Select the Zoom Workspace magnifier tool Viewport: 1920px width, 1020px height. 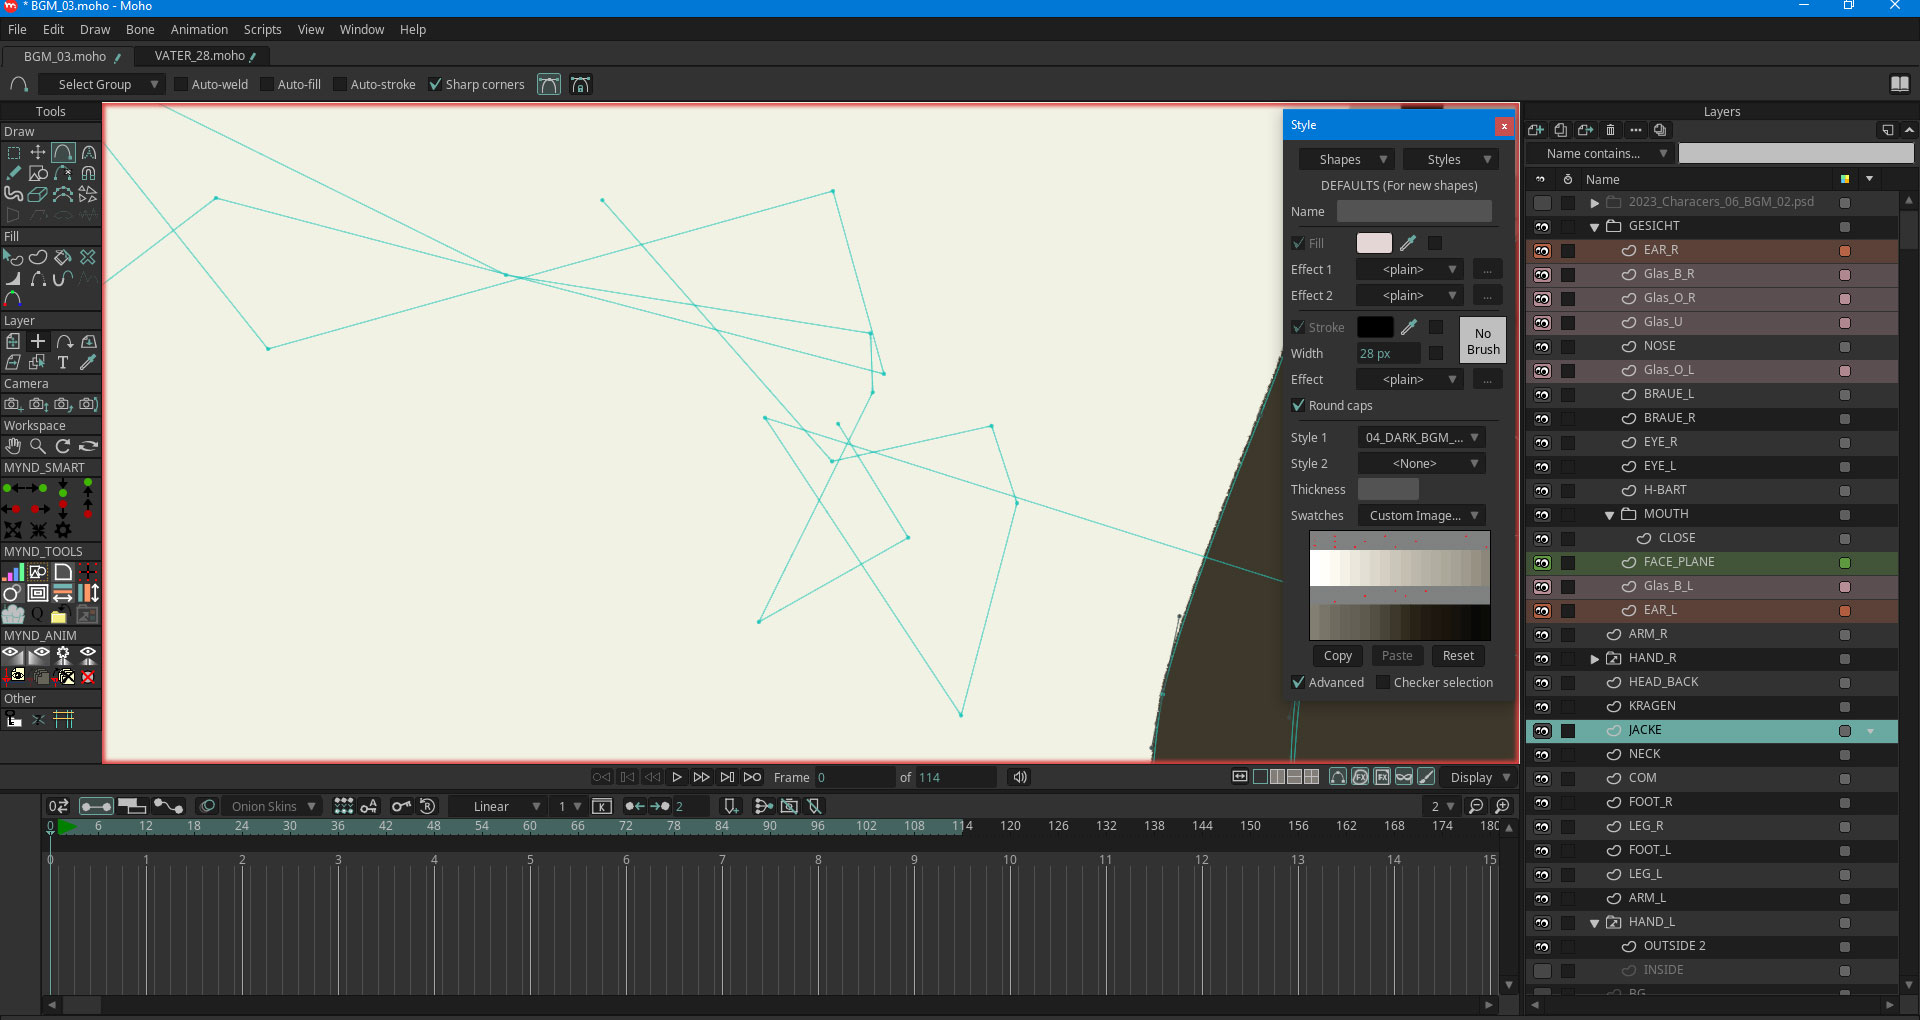[x=38, y=447]
